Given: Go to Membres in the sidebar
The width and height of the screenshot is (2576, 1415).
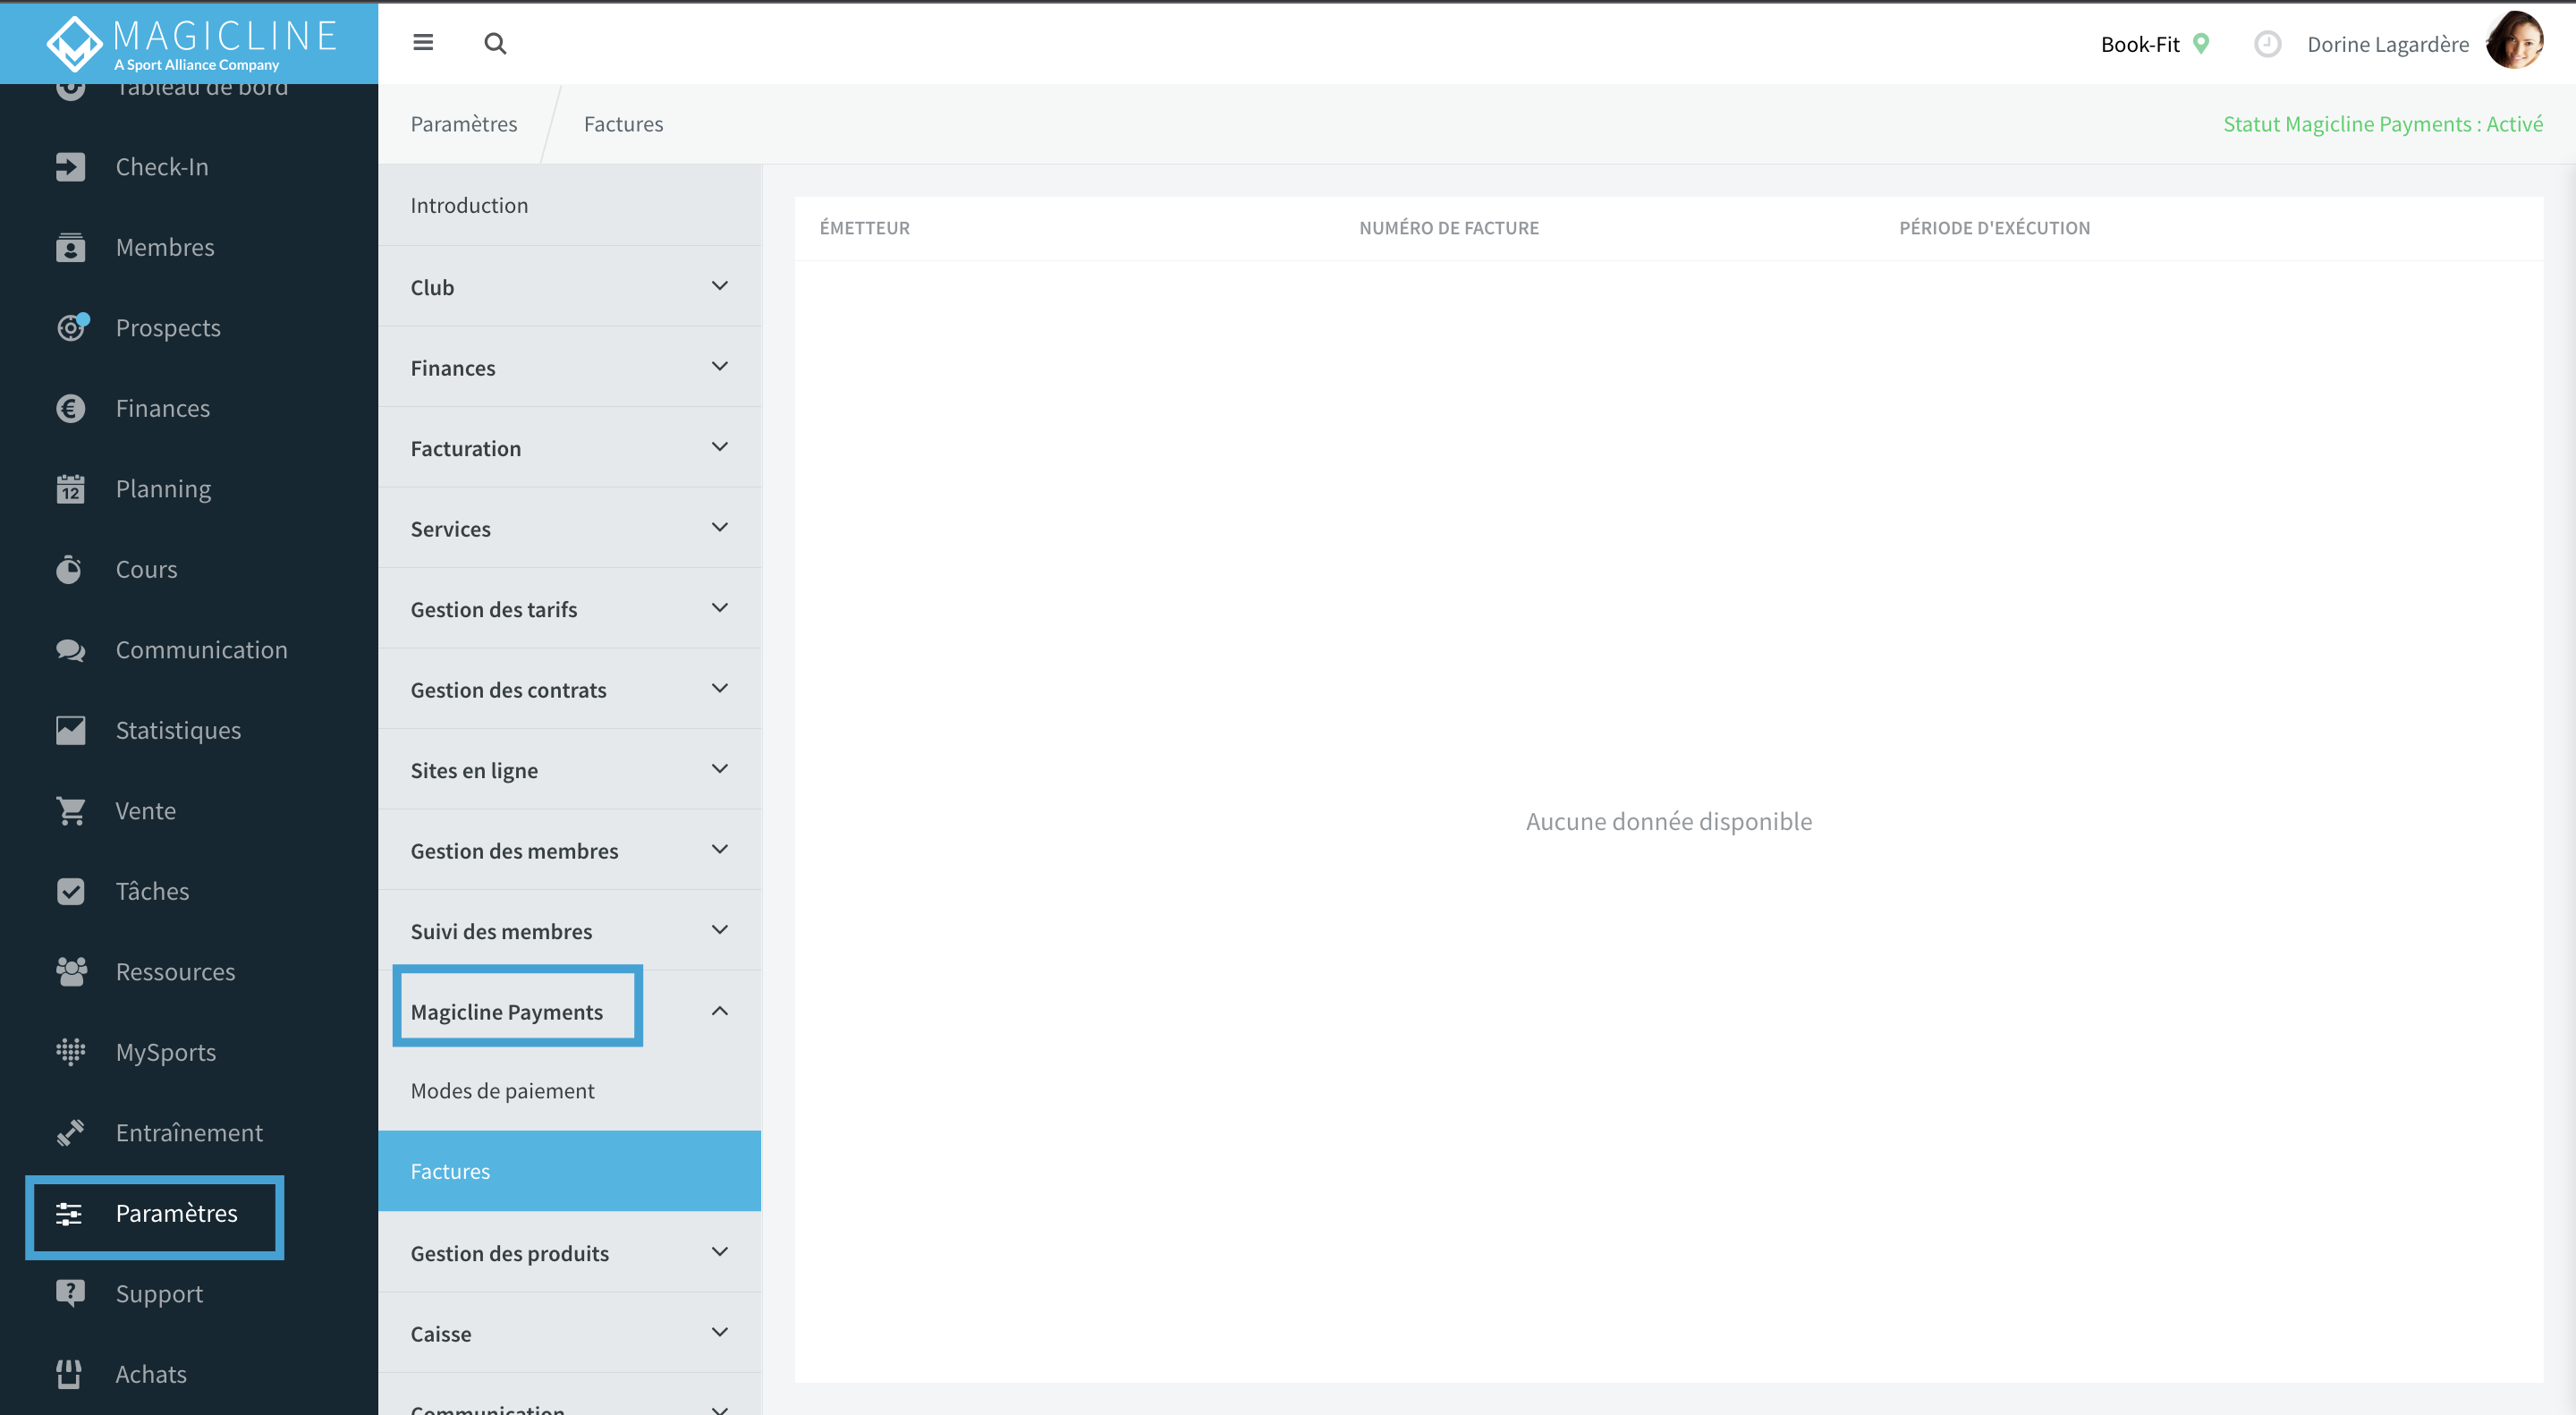Looking at the screenshot, I should (x=165, y=247).
